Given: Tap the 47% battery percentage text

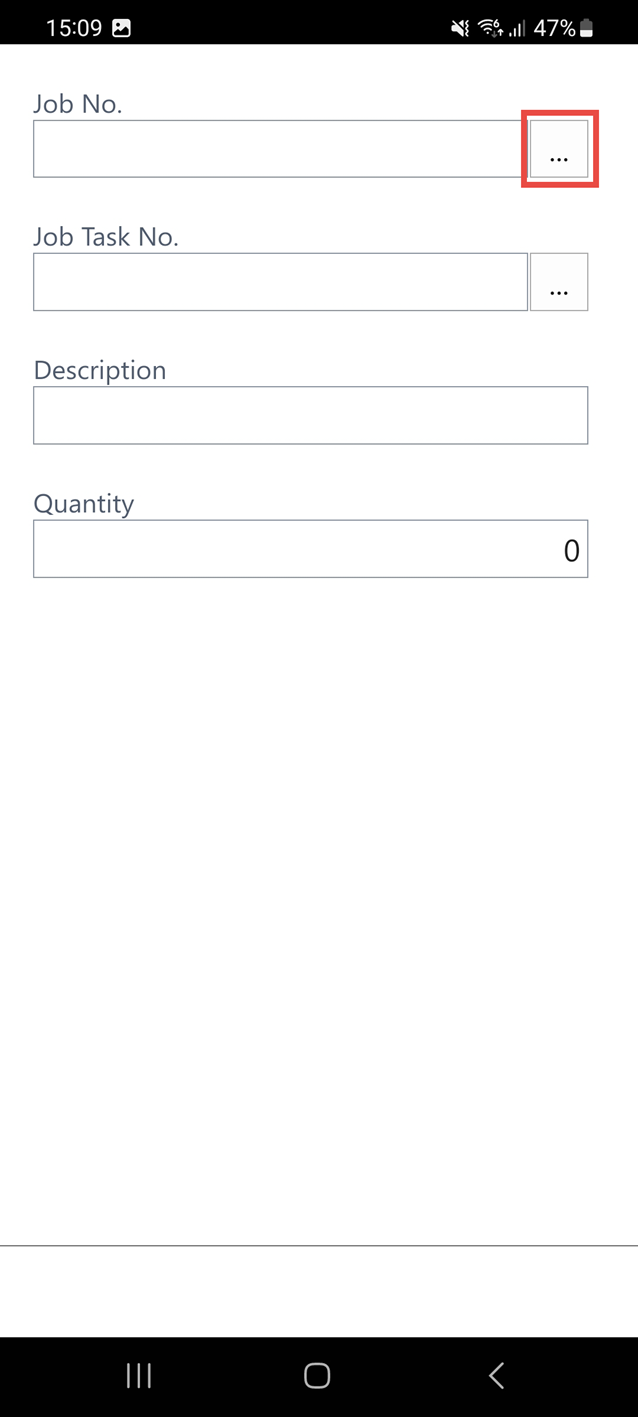Looking at the screenshot, I should [553, 28].
